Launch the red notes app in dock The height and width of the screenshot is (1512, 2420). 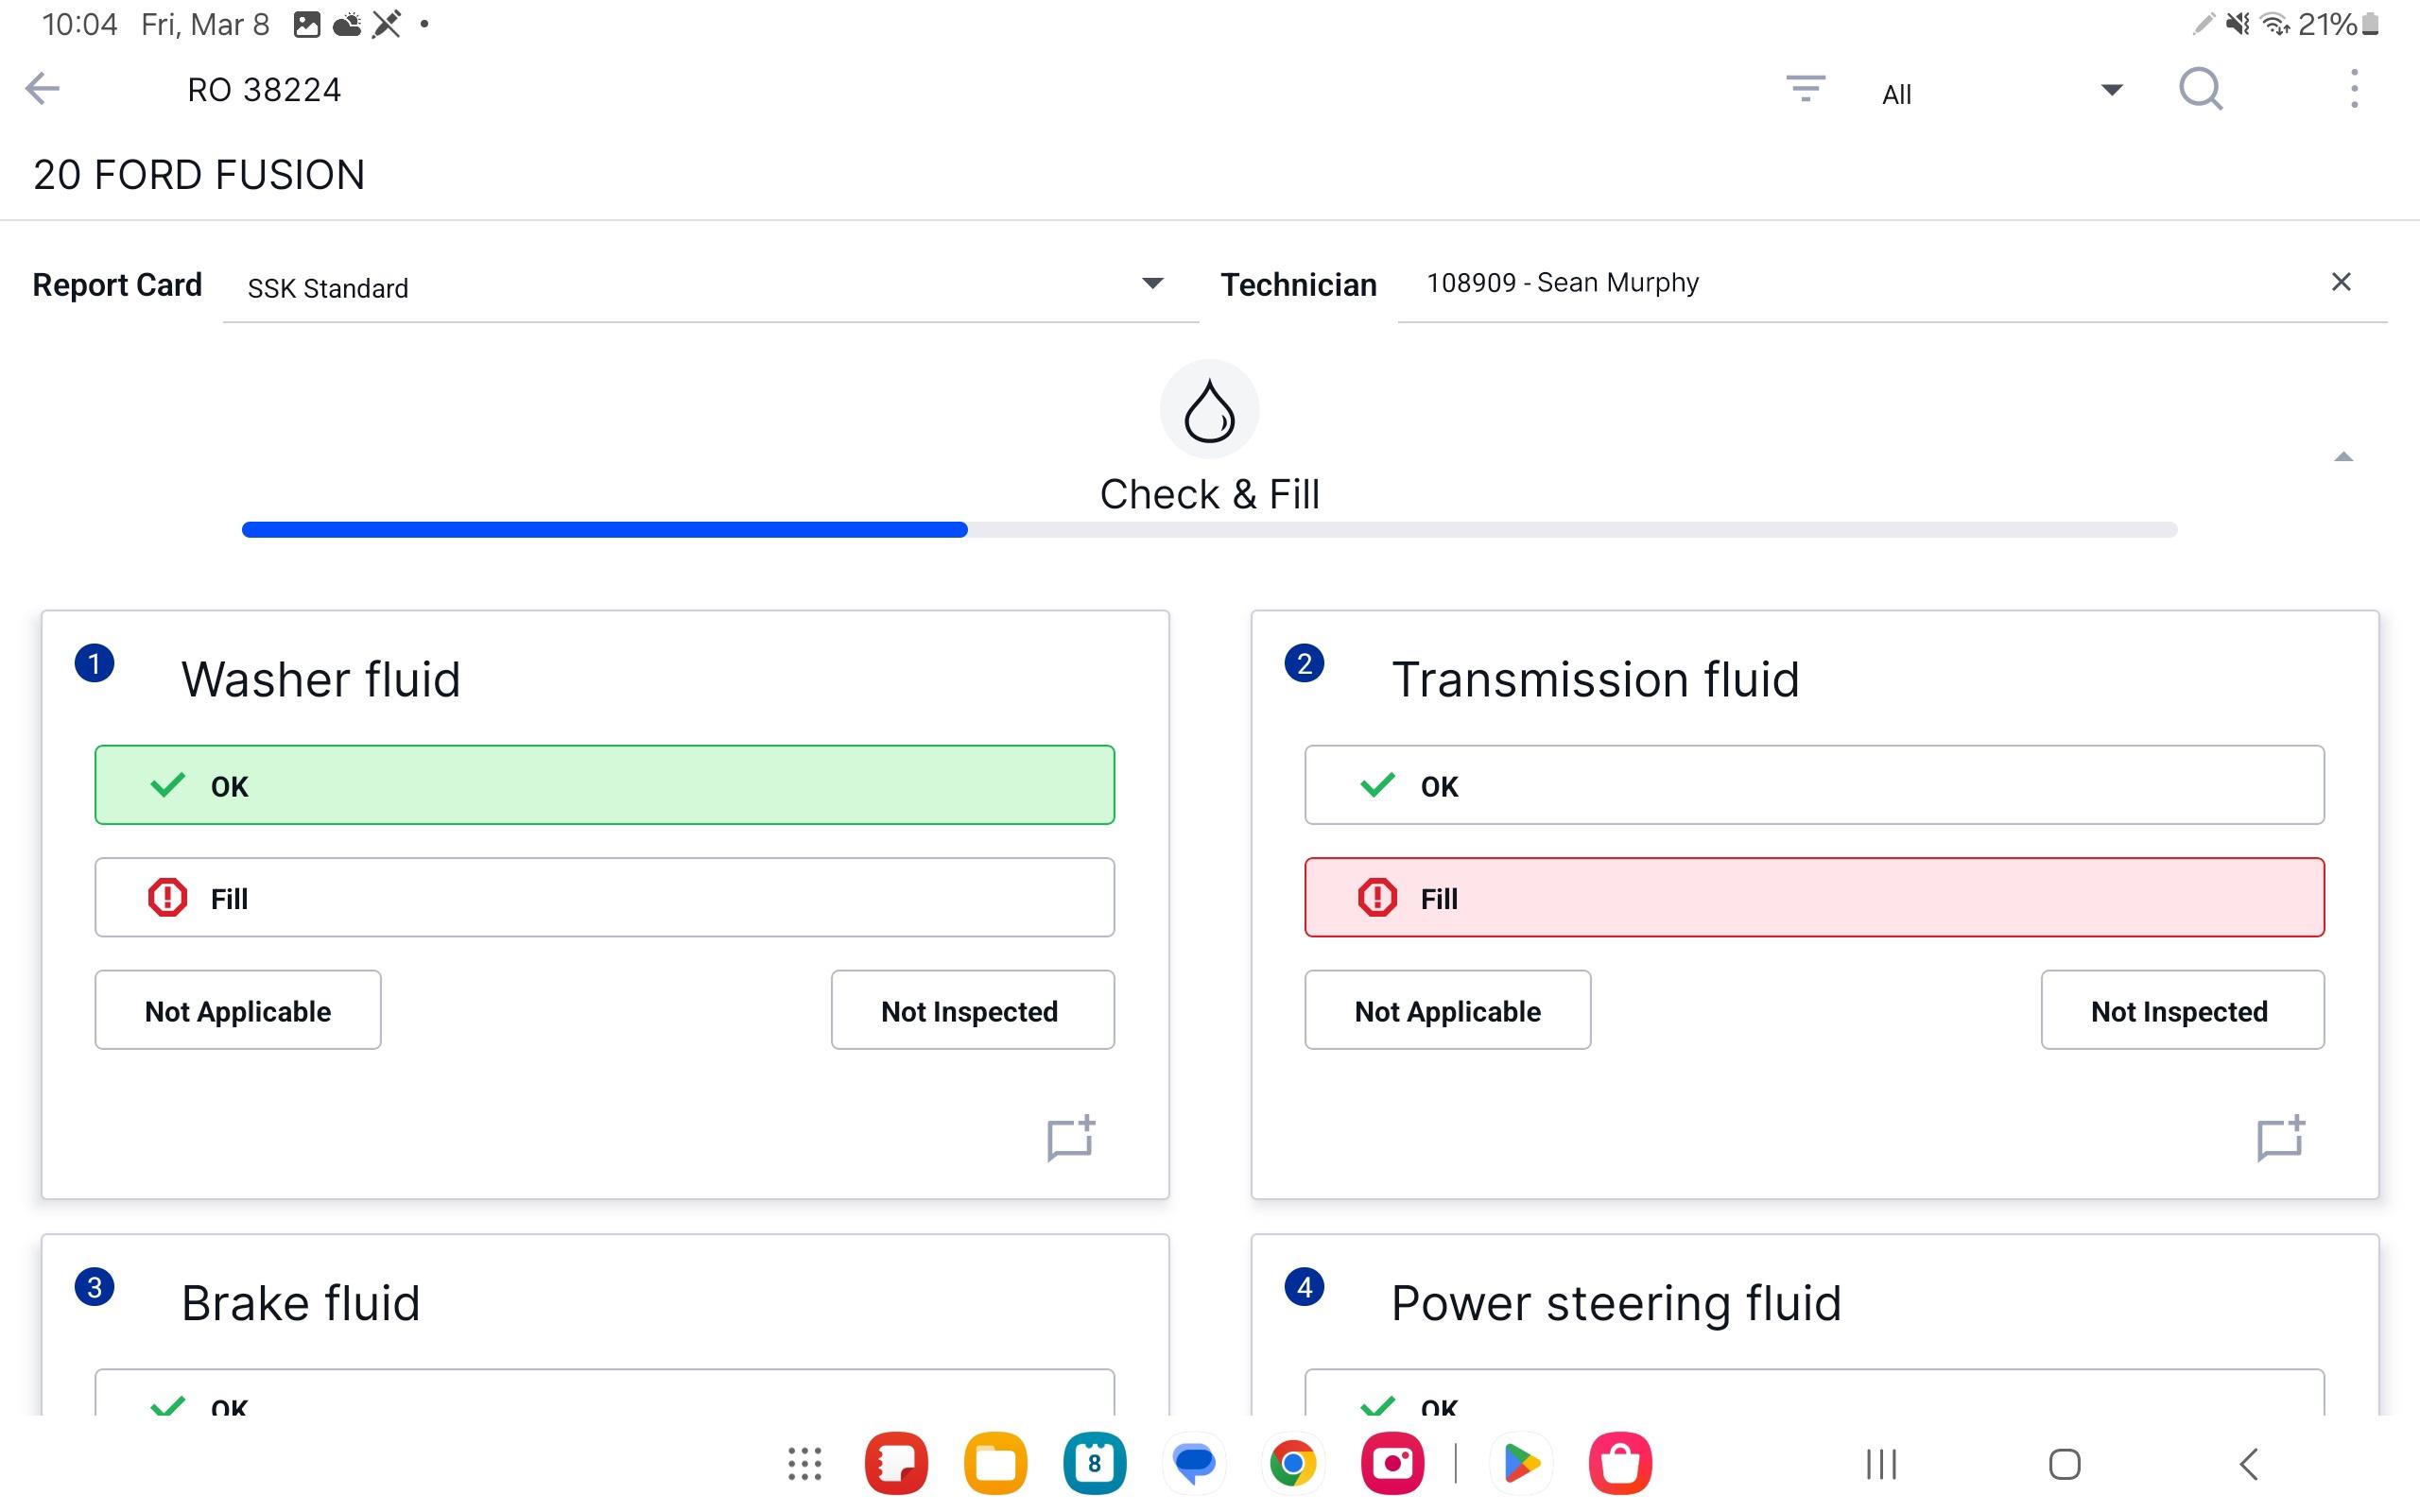click(x=896, y=1464)
